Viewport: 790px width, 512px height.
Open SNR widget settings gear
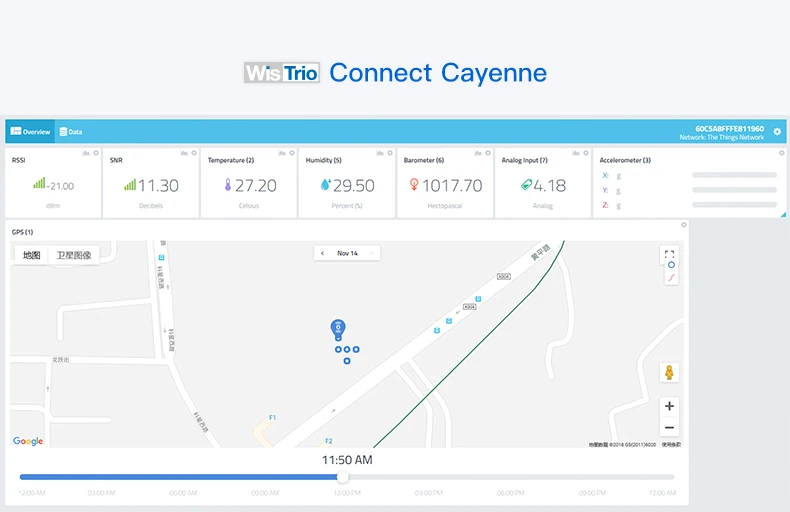(x=194, y=153)
